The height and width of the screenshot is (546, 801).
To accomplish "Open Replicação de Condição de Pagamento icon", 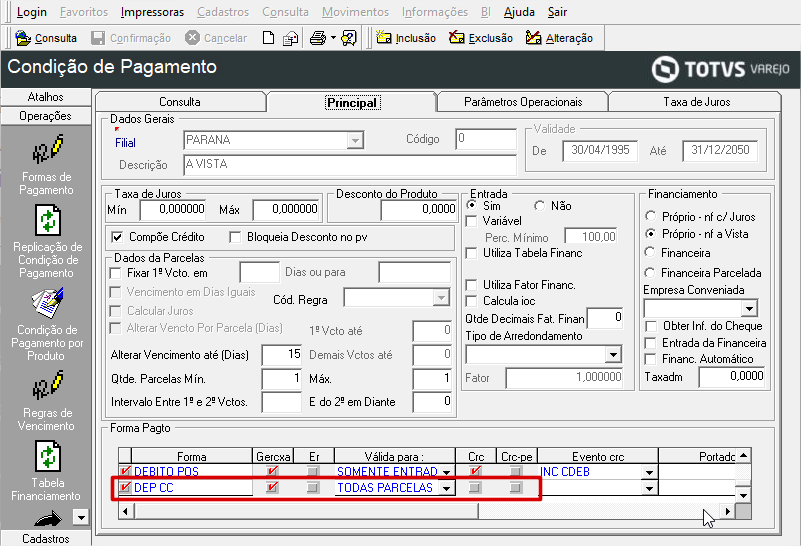I will click(48, 221).
